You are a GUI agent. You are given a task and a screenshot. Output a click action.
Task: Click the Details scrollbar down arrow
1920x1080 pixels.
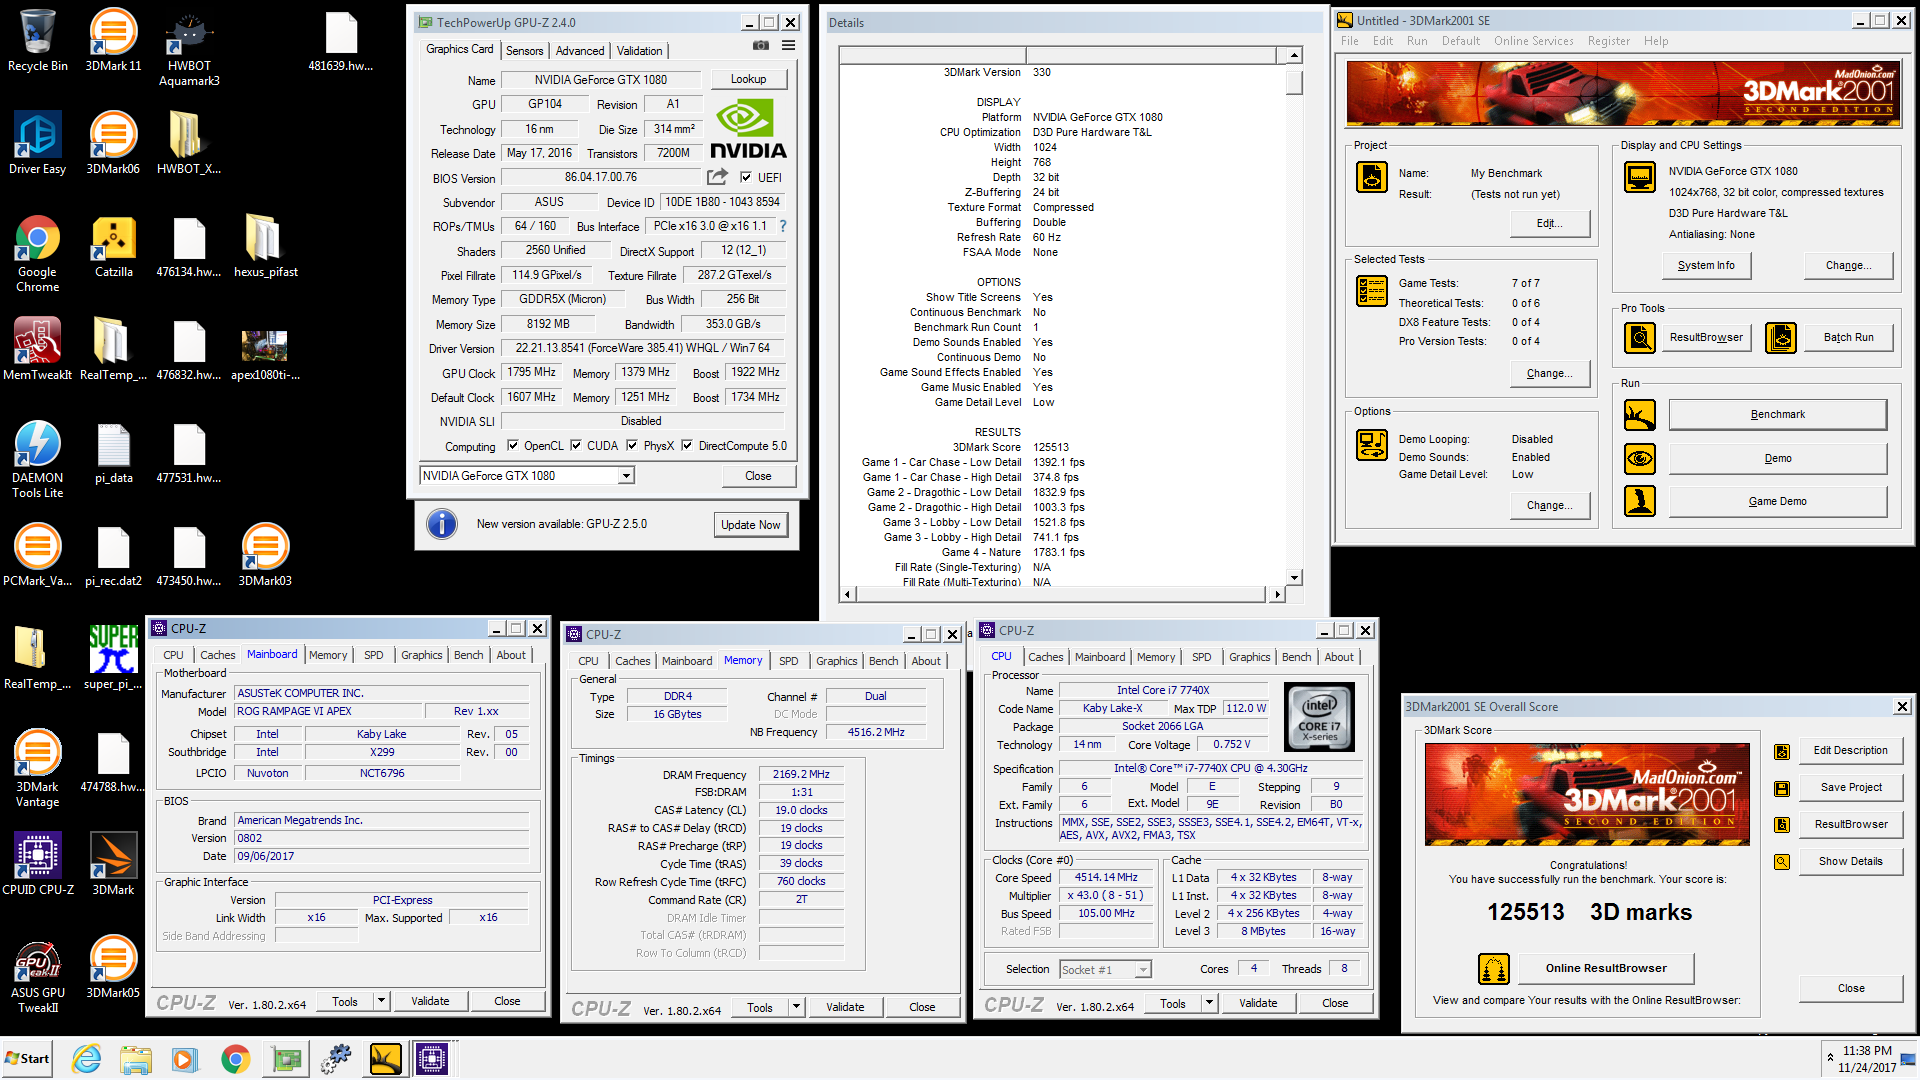pyautogui.click(x=1294, y=577)
